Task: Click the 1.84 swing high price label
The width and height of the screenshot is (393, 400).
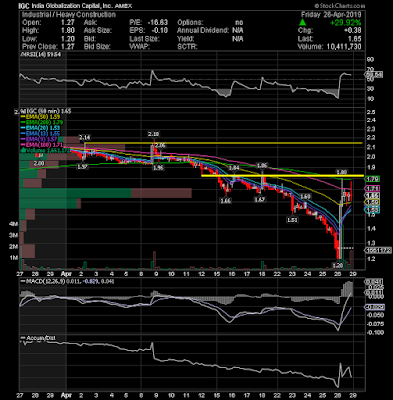Action: coord(234,168)
